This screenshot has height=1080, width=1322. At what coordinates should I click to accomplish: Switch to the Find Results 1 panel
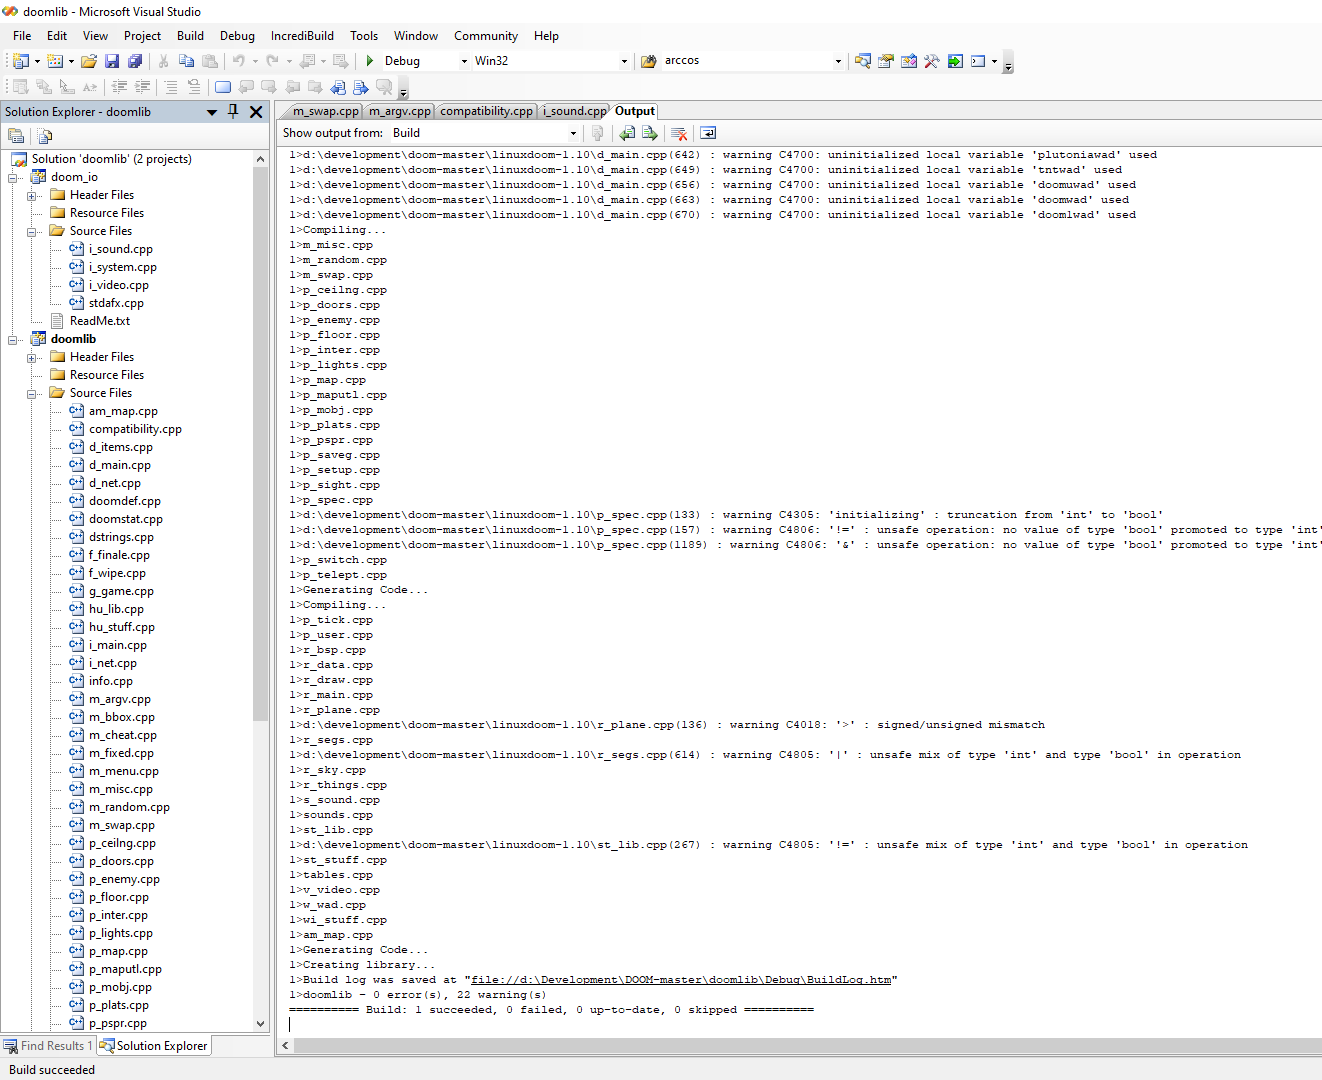click(x=48, y=1046)
